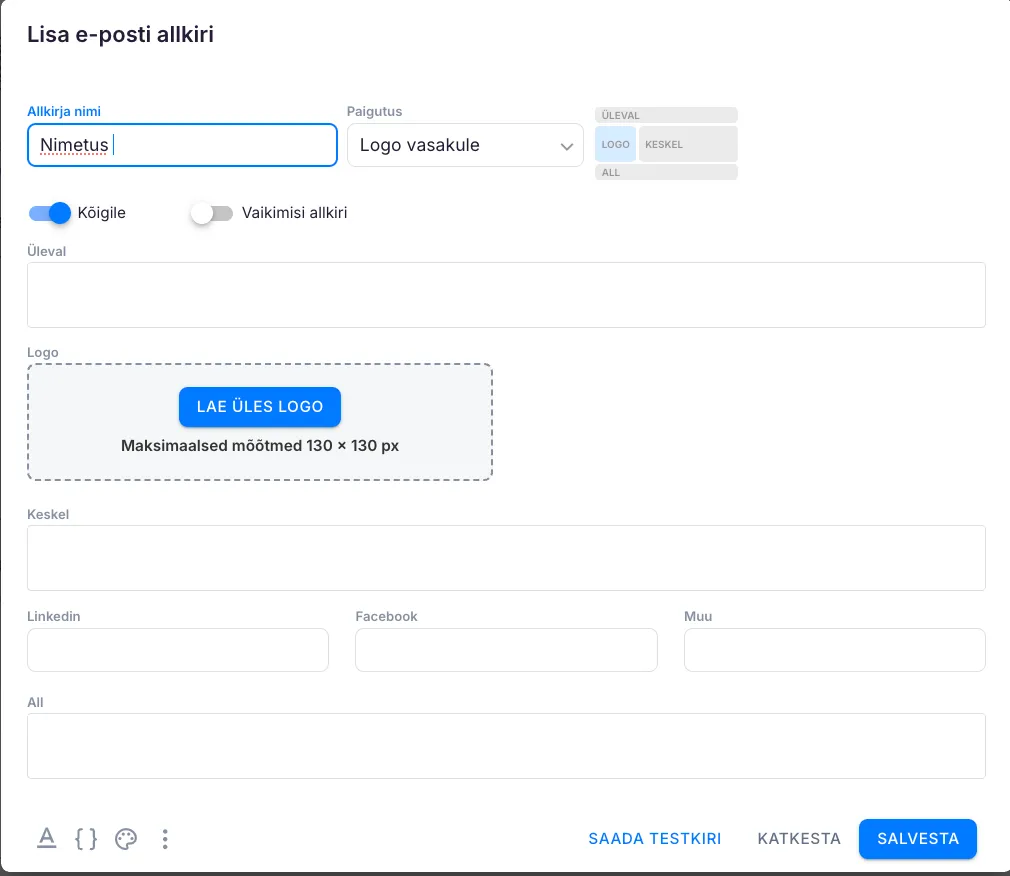Screen dimensions: 1010x876
Task: Open the three-dot more options menu
Action: (165, 839)
